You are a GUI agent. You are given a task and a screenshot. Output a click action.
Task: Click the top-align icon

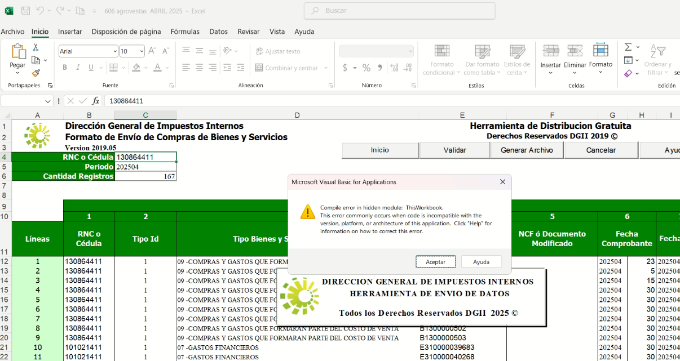[x=186, y=51]
